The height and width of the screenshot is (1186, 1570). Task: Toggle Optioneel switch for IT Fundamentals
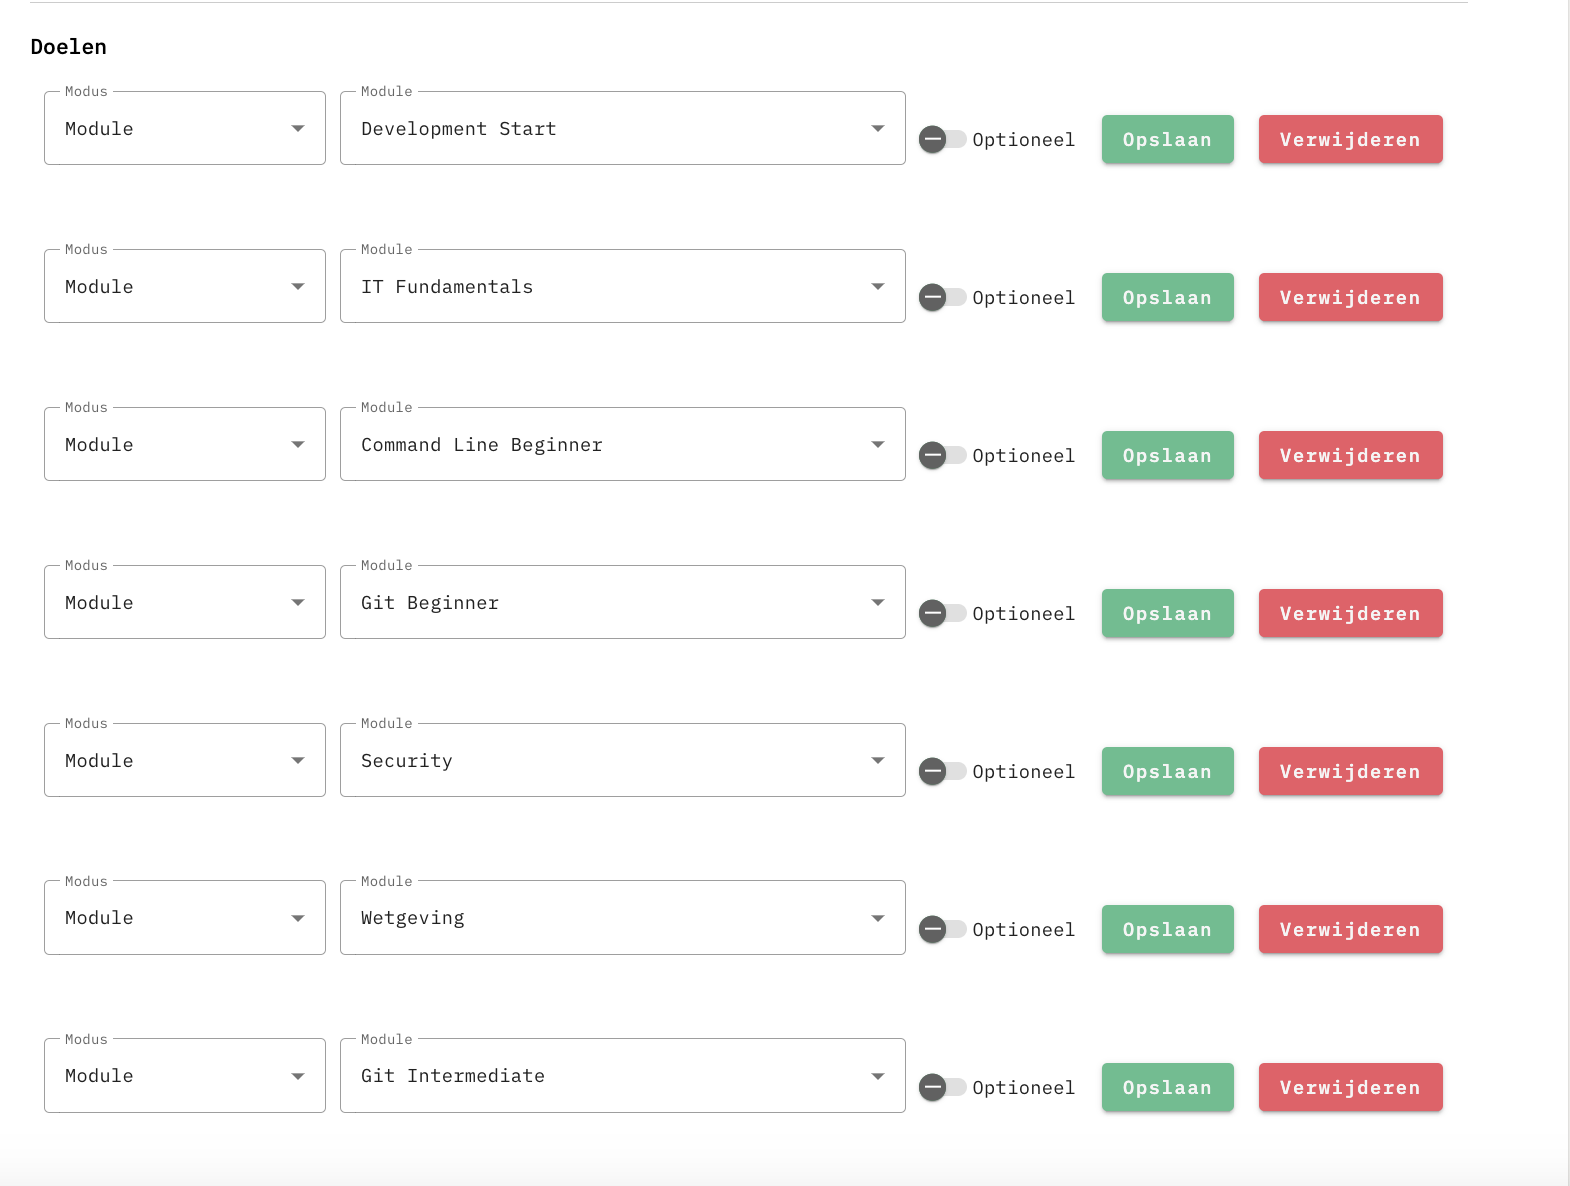point(942,297)
